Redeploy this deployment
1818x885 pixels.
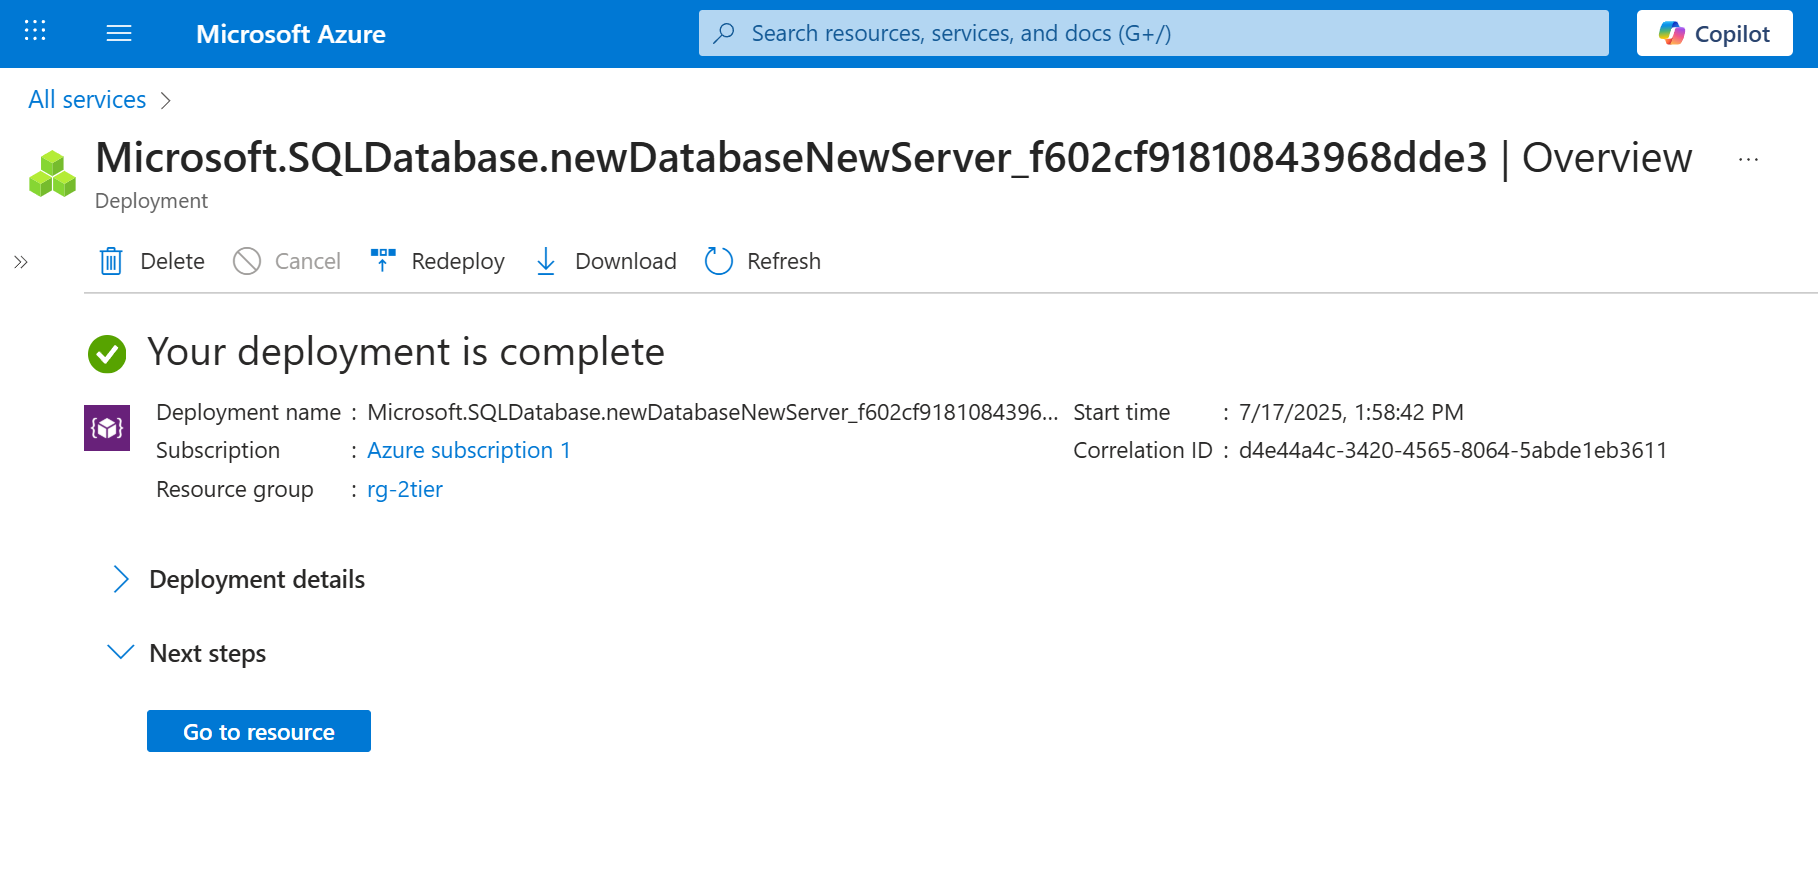(437, 261)
